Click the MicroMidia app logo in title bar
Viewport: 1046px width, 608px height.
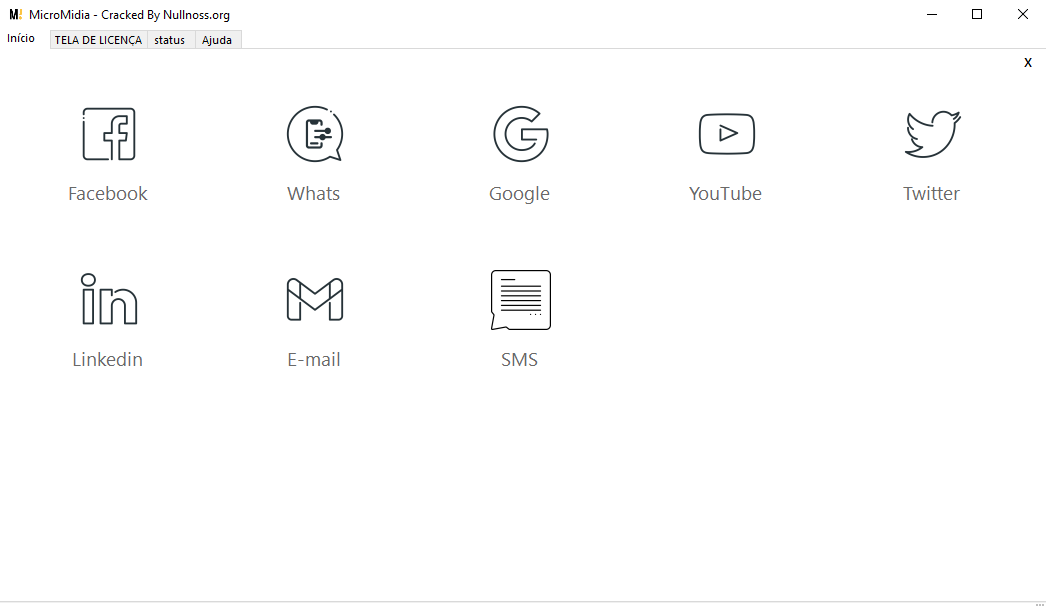[x=15, y=14]
